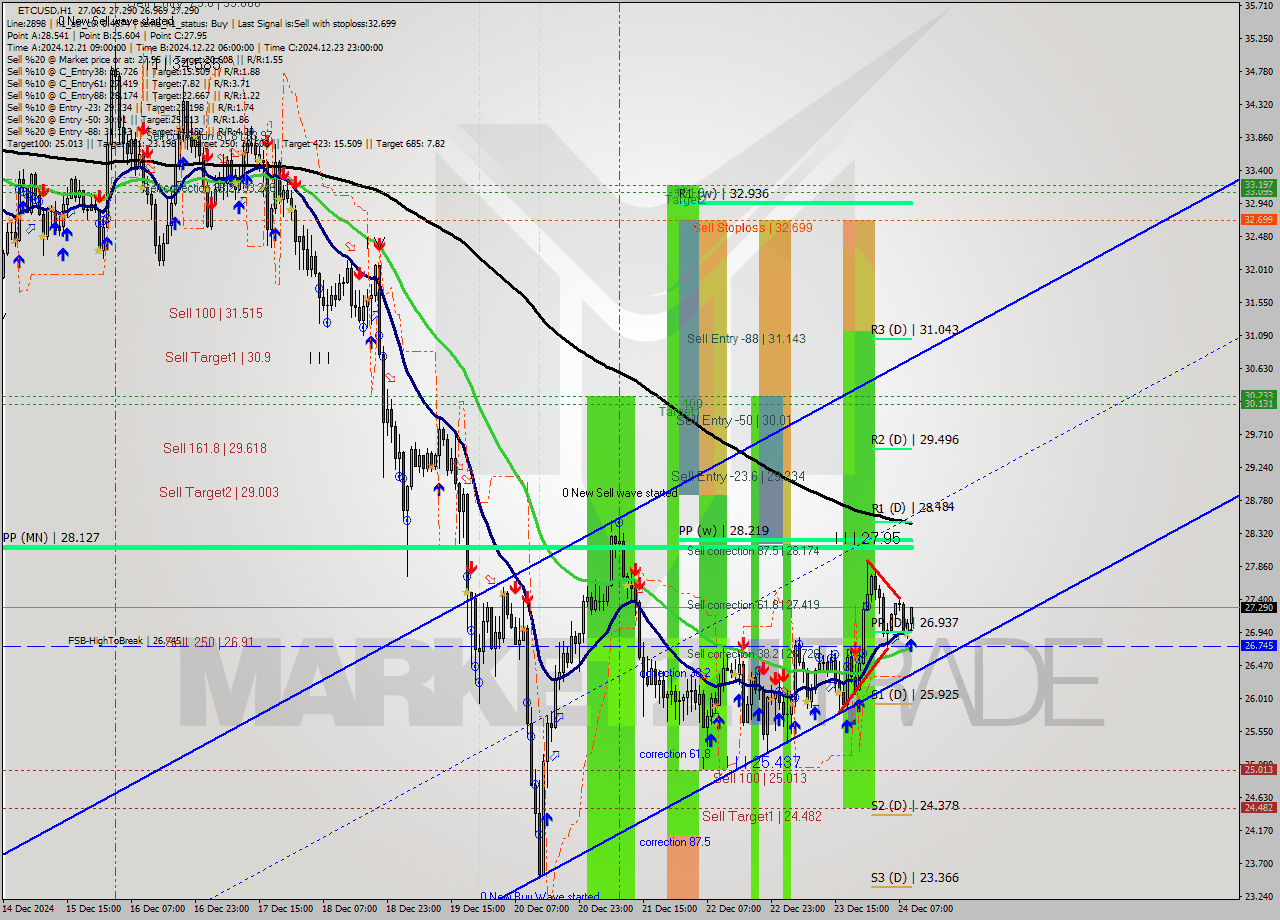The width and height of the screenshot is (1280, 920).
Task: Click the 'Sell Target1 | 30.9' label
Action: [x=218, y=357]
